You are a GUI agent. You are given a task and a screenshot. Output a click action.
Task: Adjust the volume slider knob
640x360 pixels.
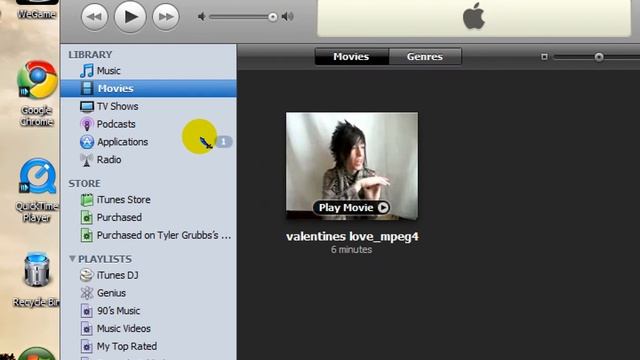(x=273, y=17)
